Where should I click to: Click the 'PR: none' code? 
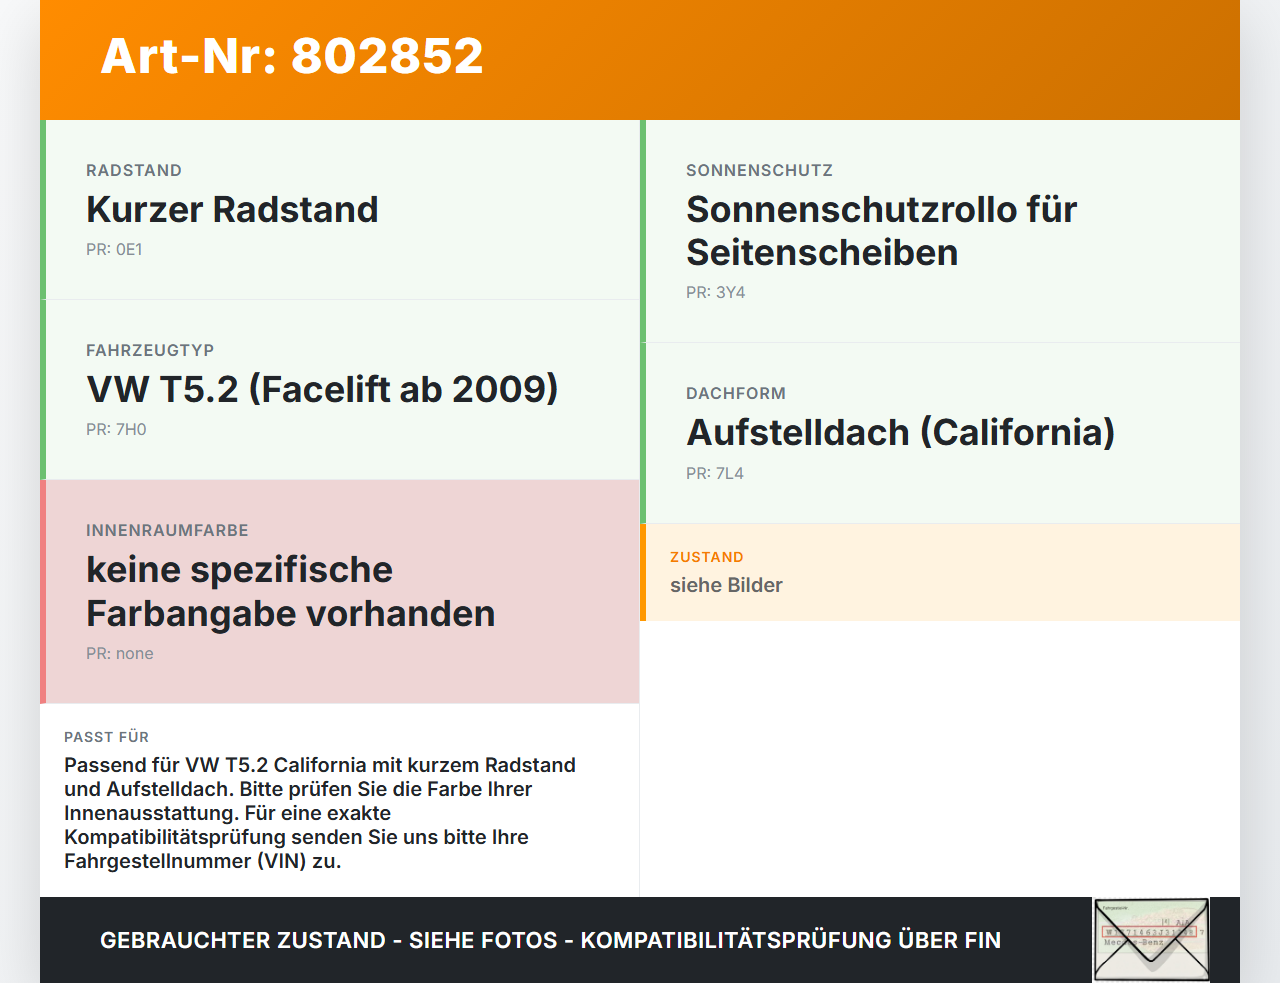120,653
